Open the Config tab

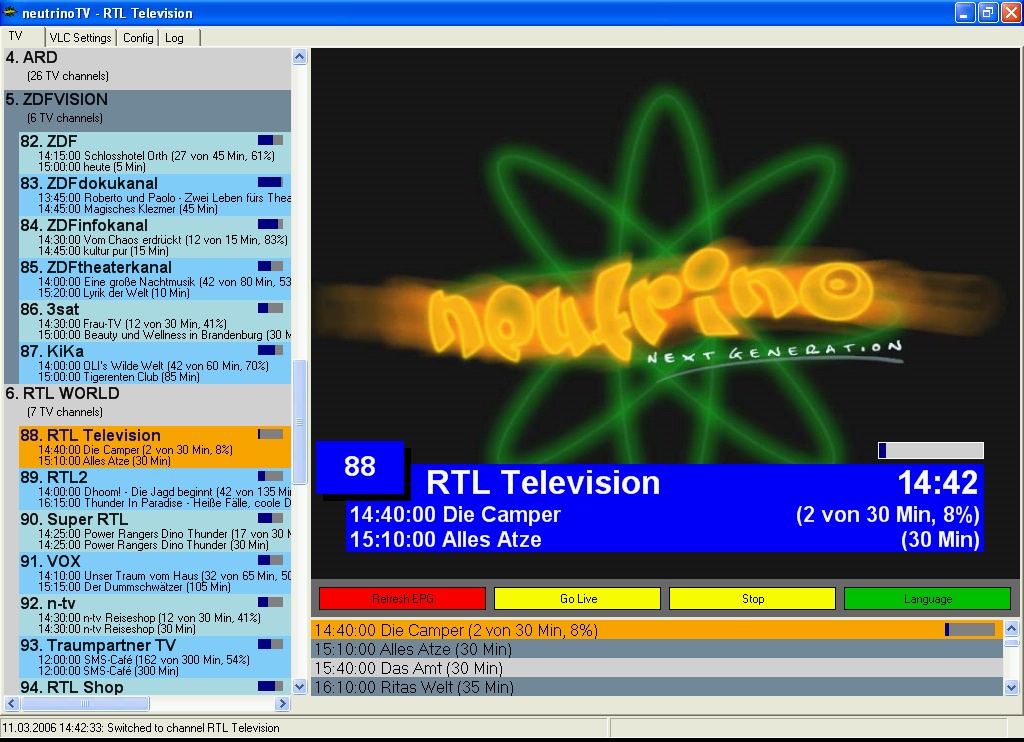pos(138,38)
